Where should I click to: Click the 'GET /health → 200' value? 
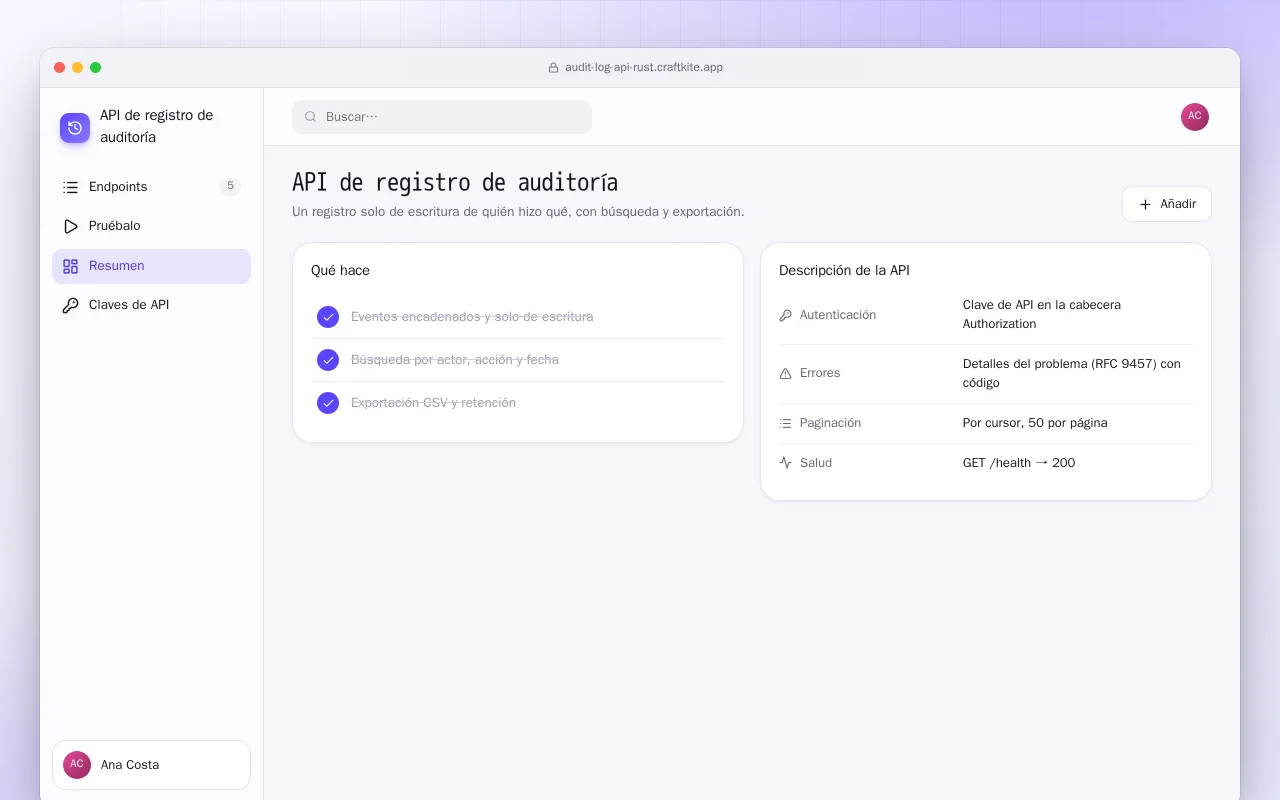click(1019, 463)
